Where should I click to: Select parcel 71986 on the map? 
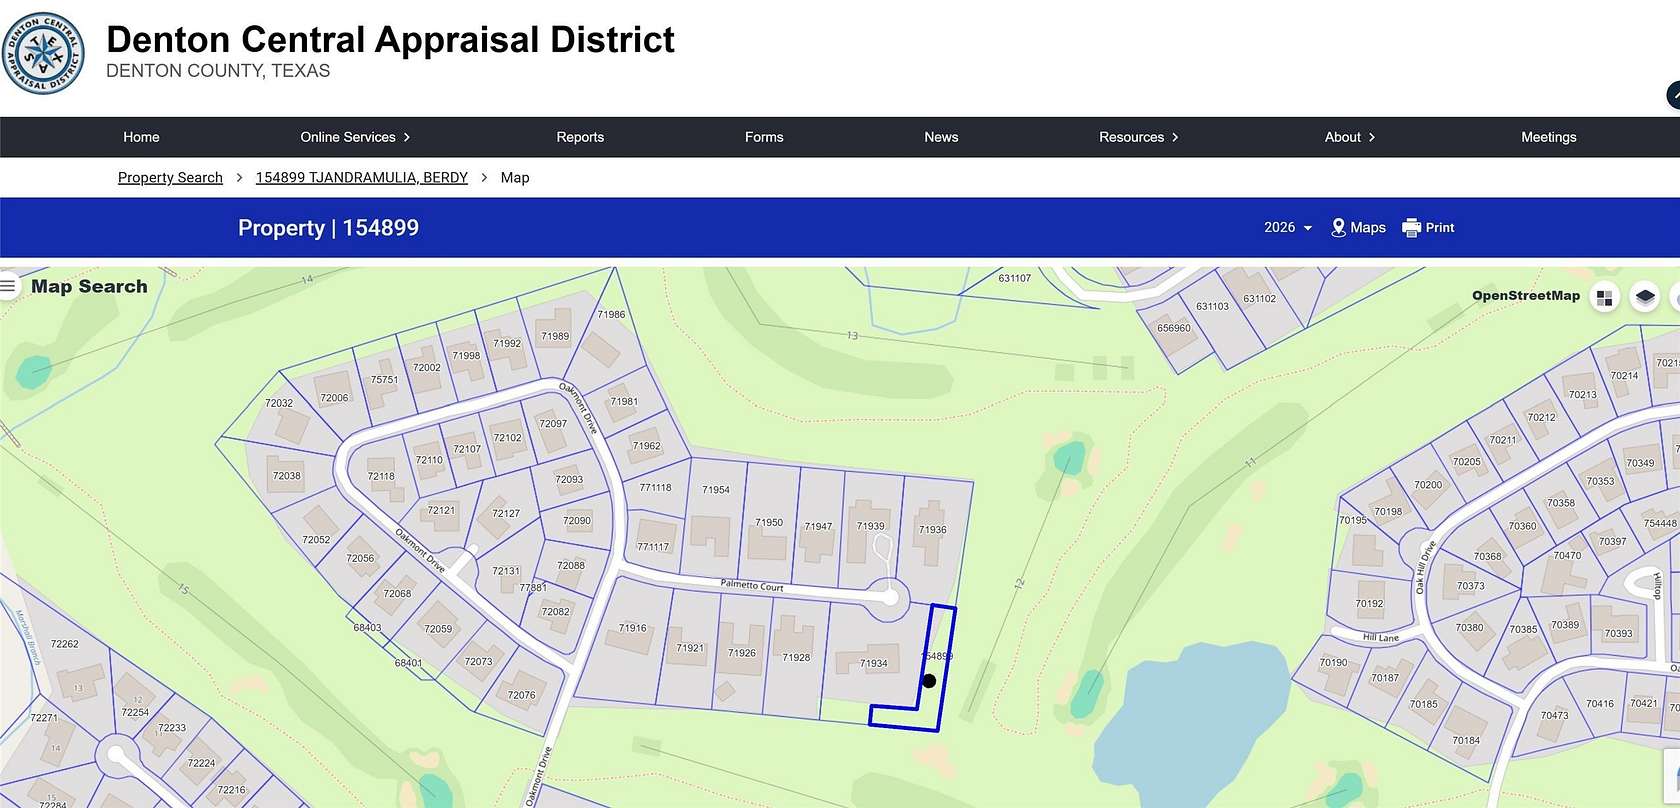tap(611, 314)
